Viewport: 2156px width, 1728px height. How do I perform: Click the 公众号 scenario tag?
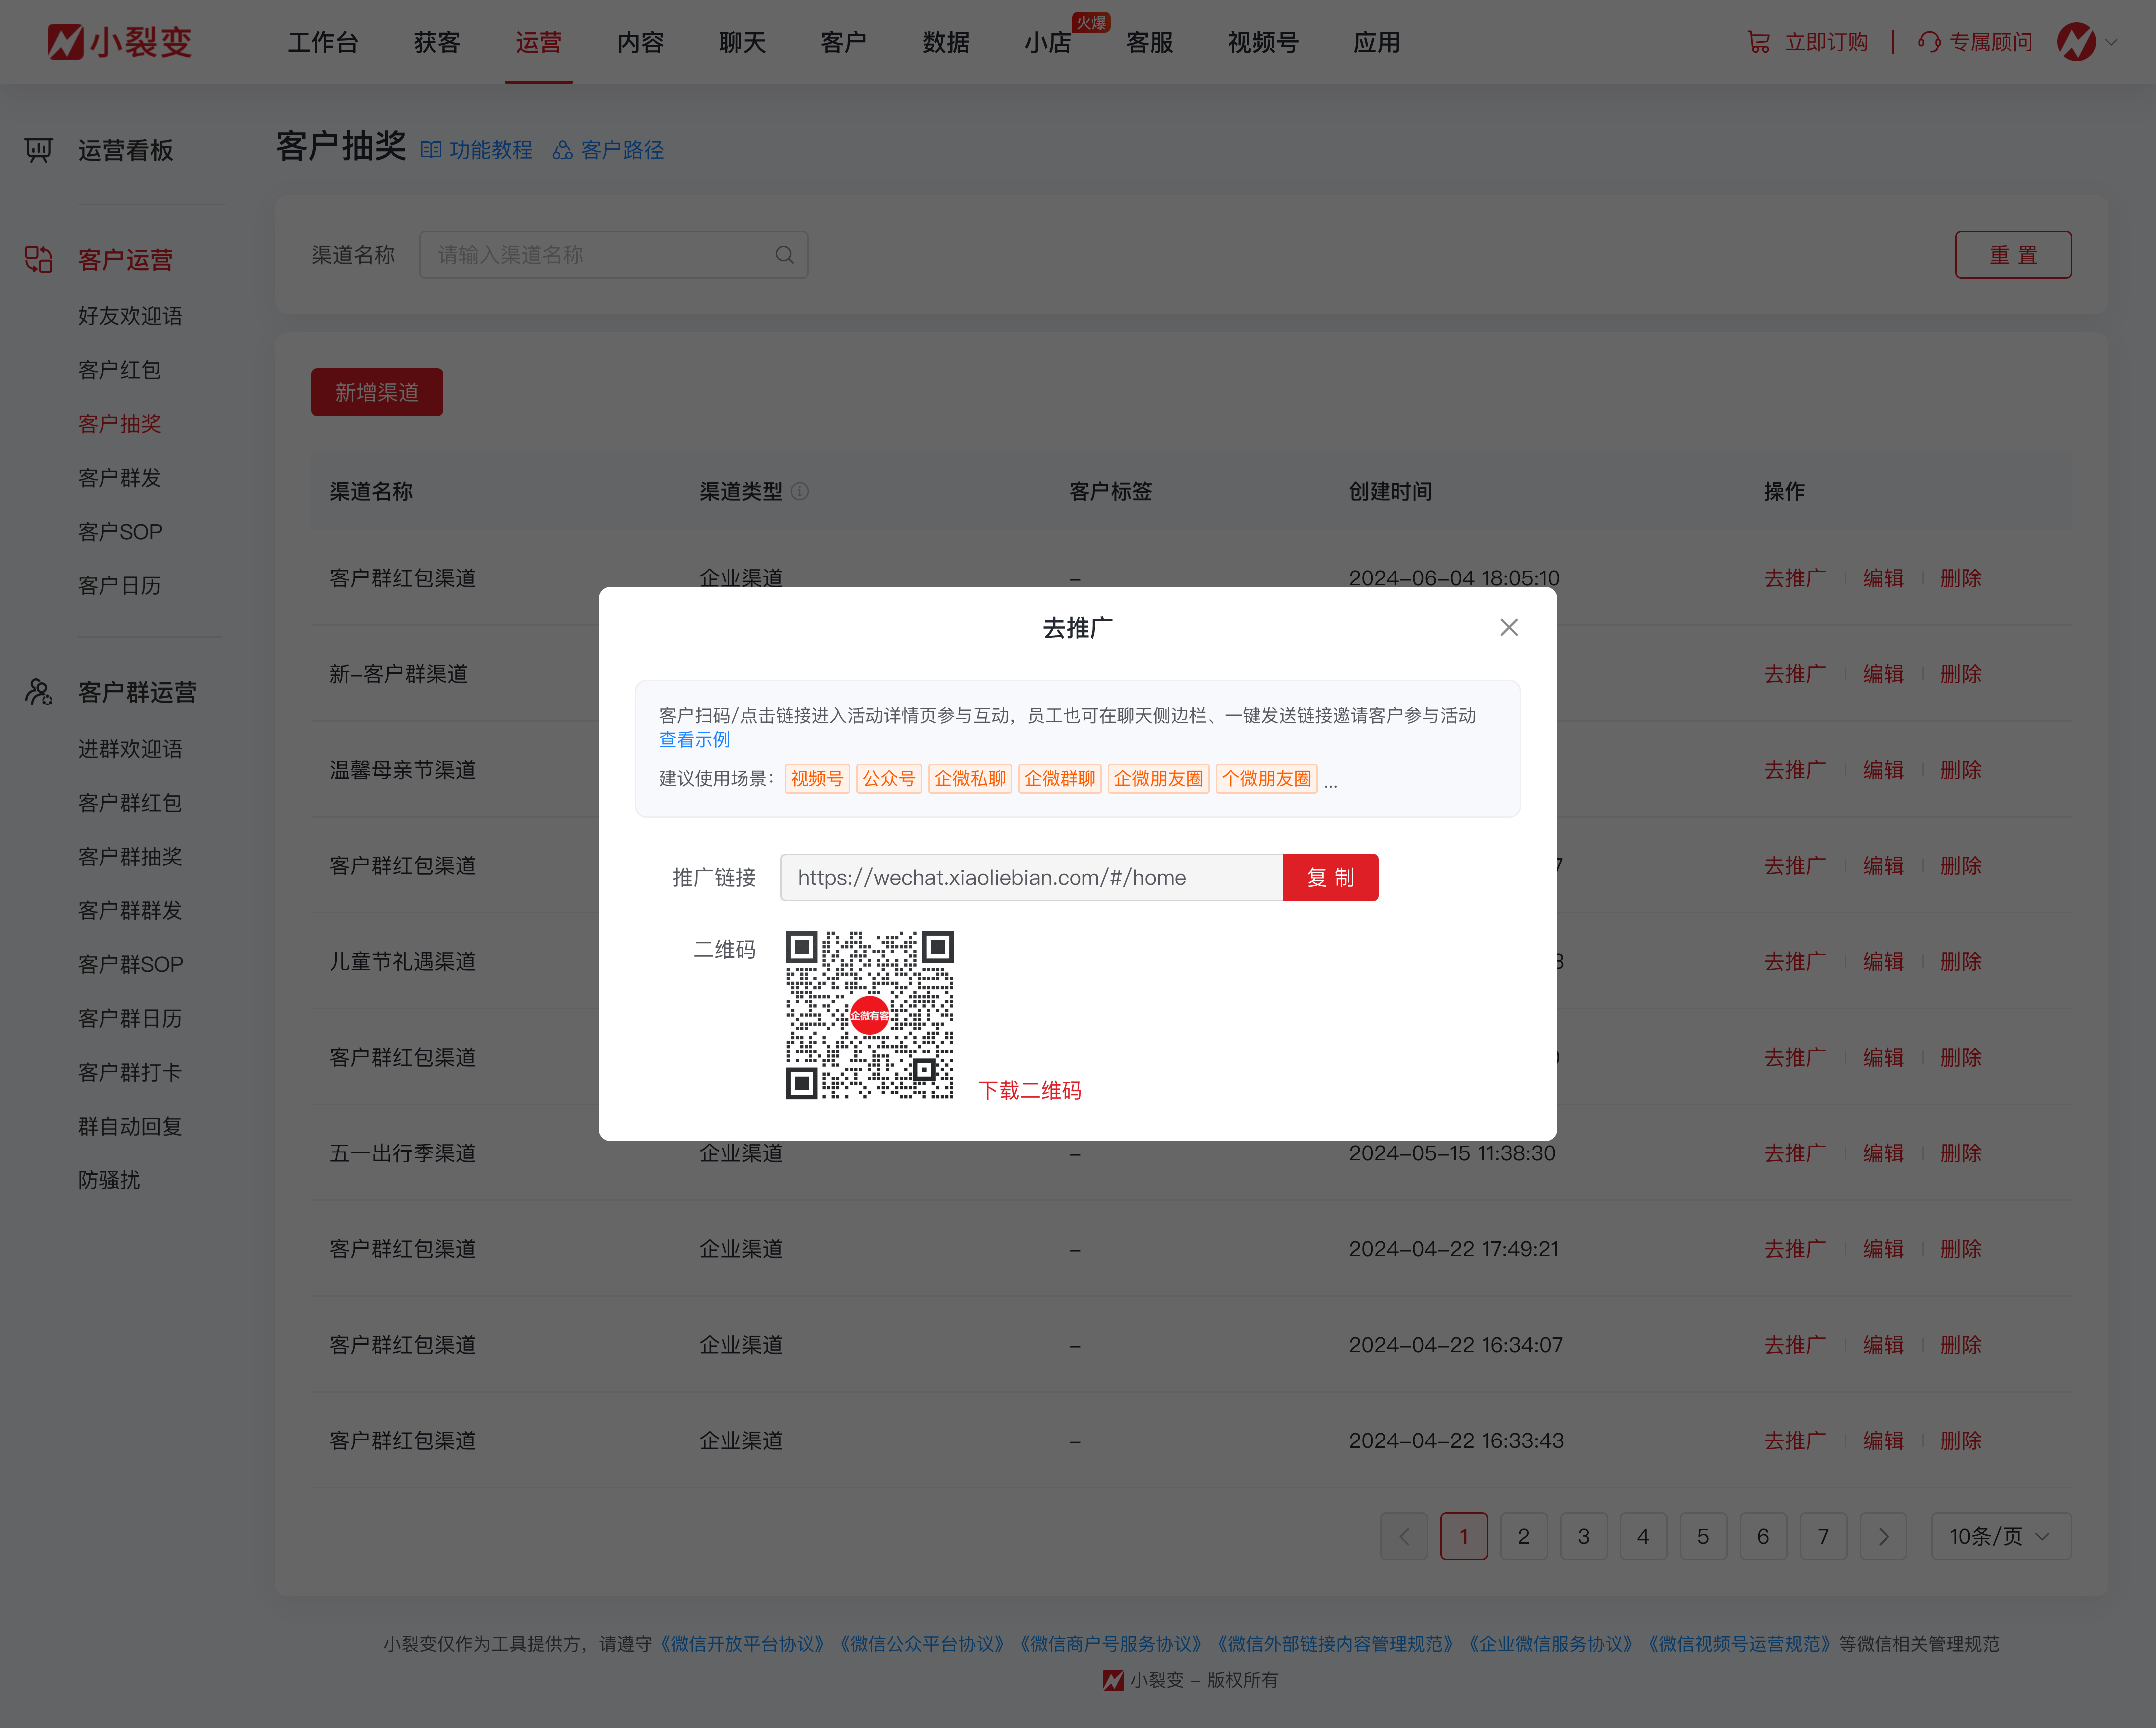889,778
